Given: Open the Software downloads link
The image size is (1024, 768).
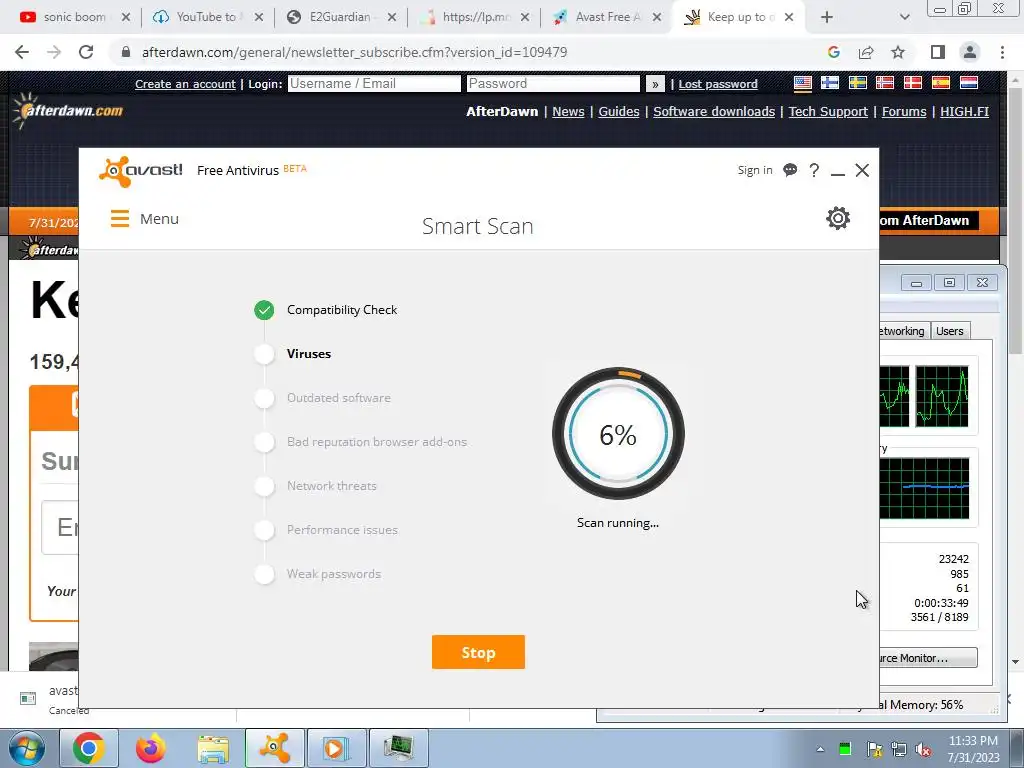Looking at the screenshot, I should (714, 112).
